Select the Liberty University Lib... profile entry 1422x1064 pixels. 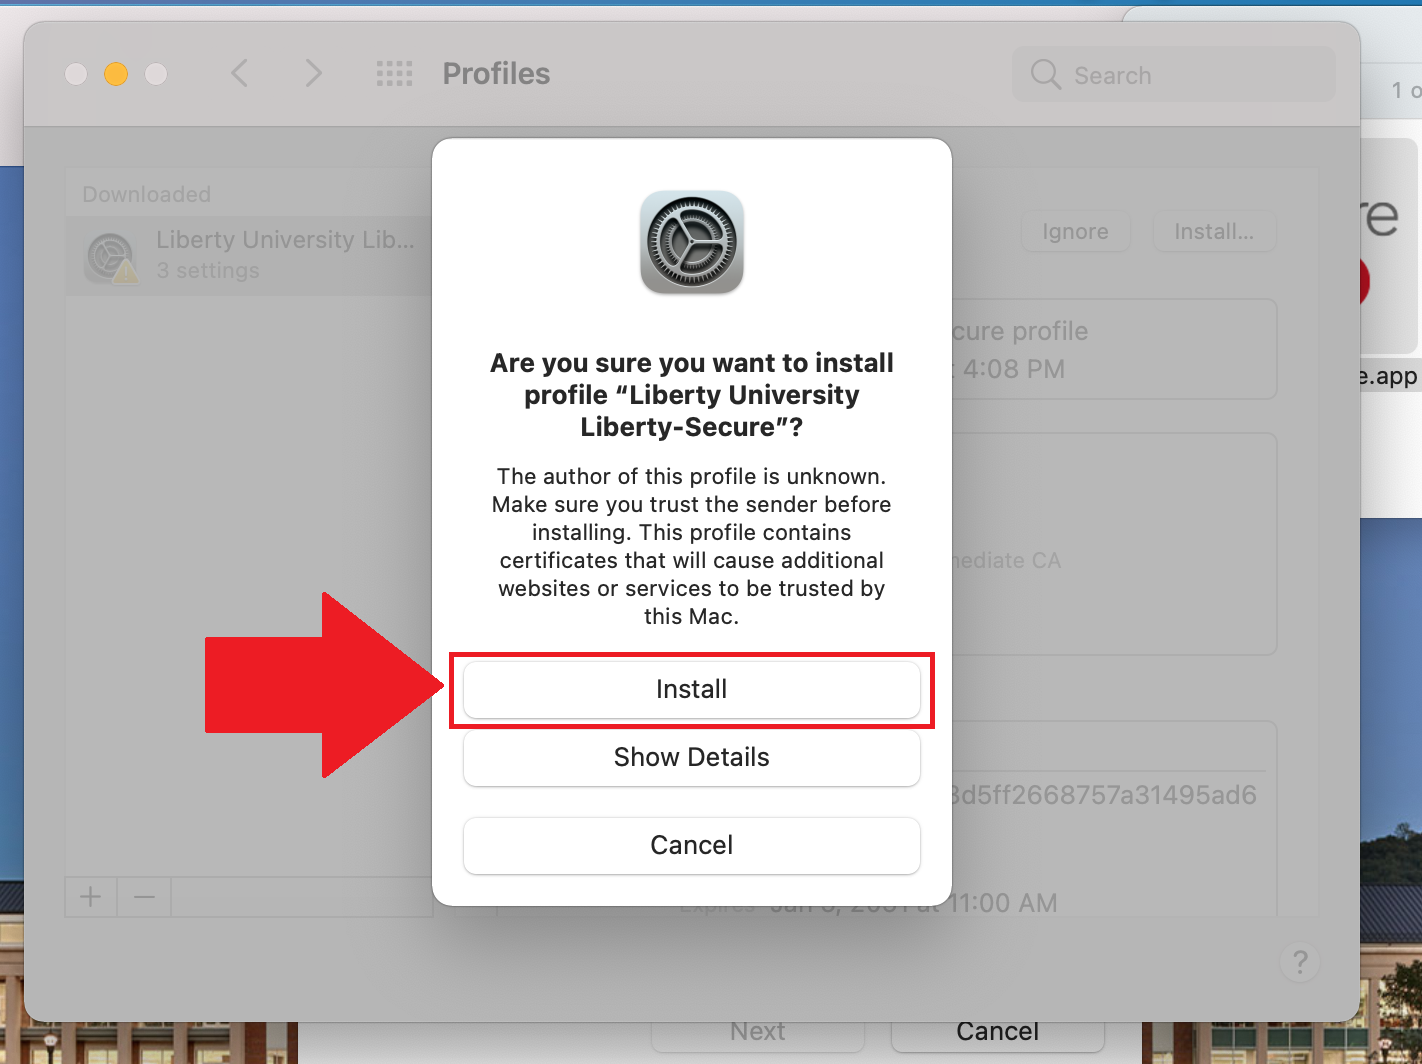[x=249, y=255]
